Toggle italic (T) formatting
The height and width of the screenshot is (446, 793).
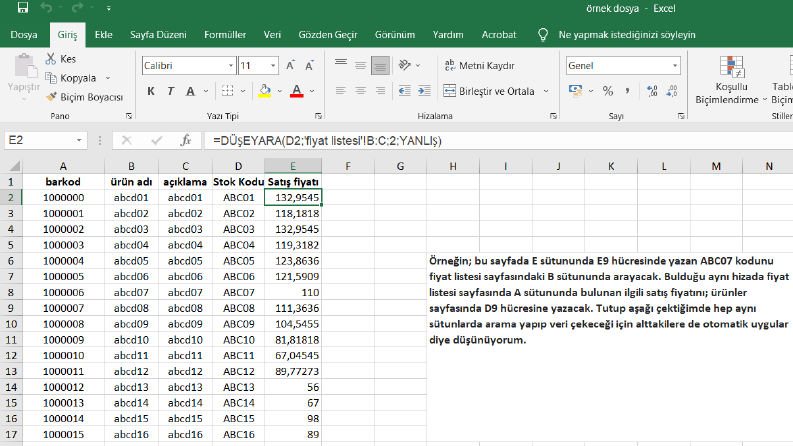coord(170,92)
